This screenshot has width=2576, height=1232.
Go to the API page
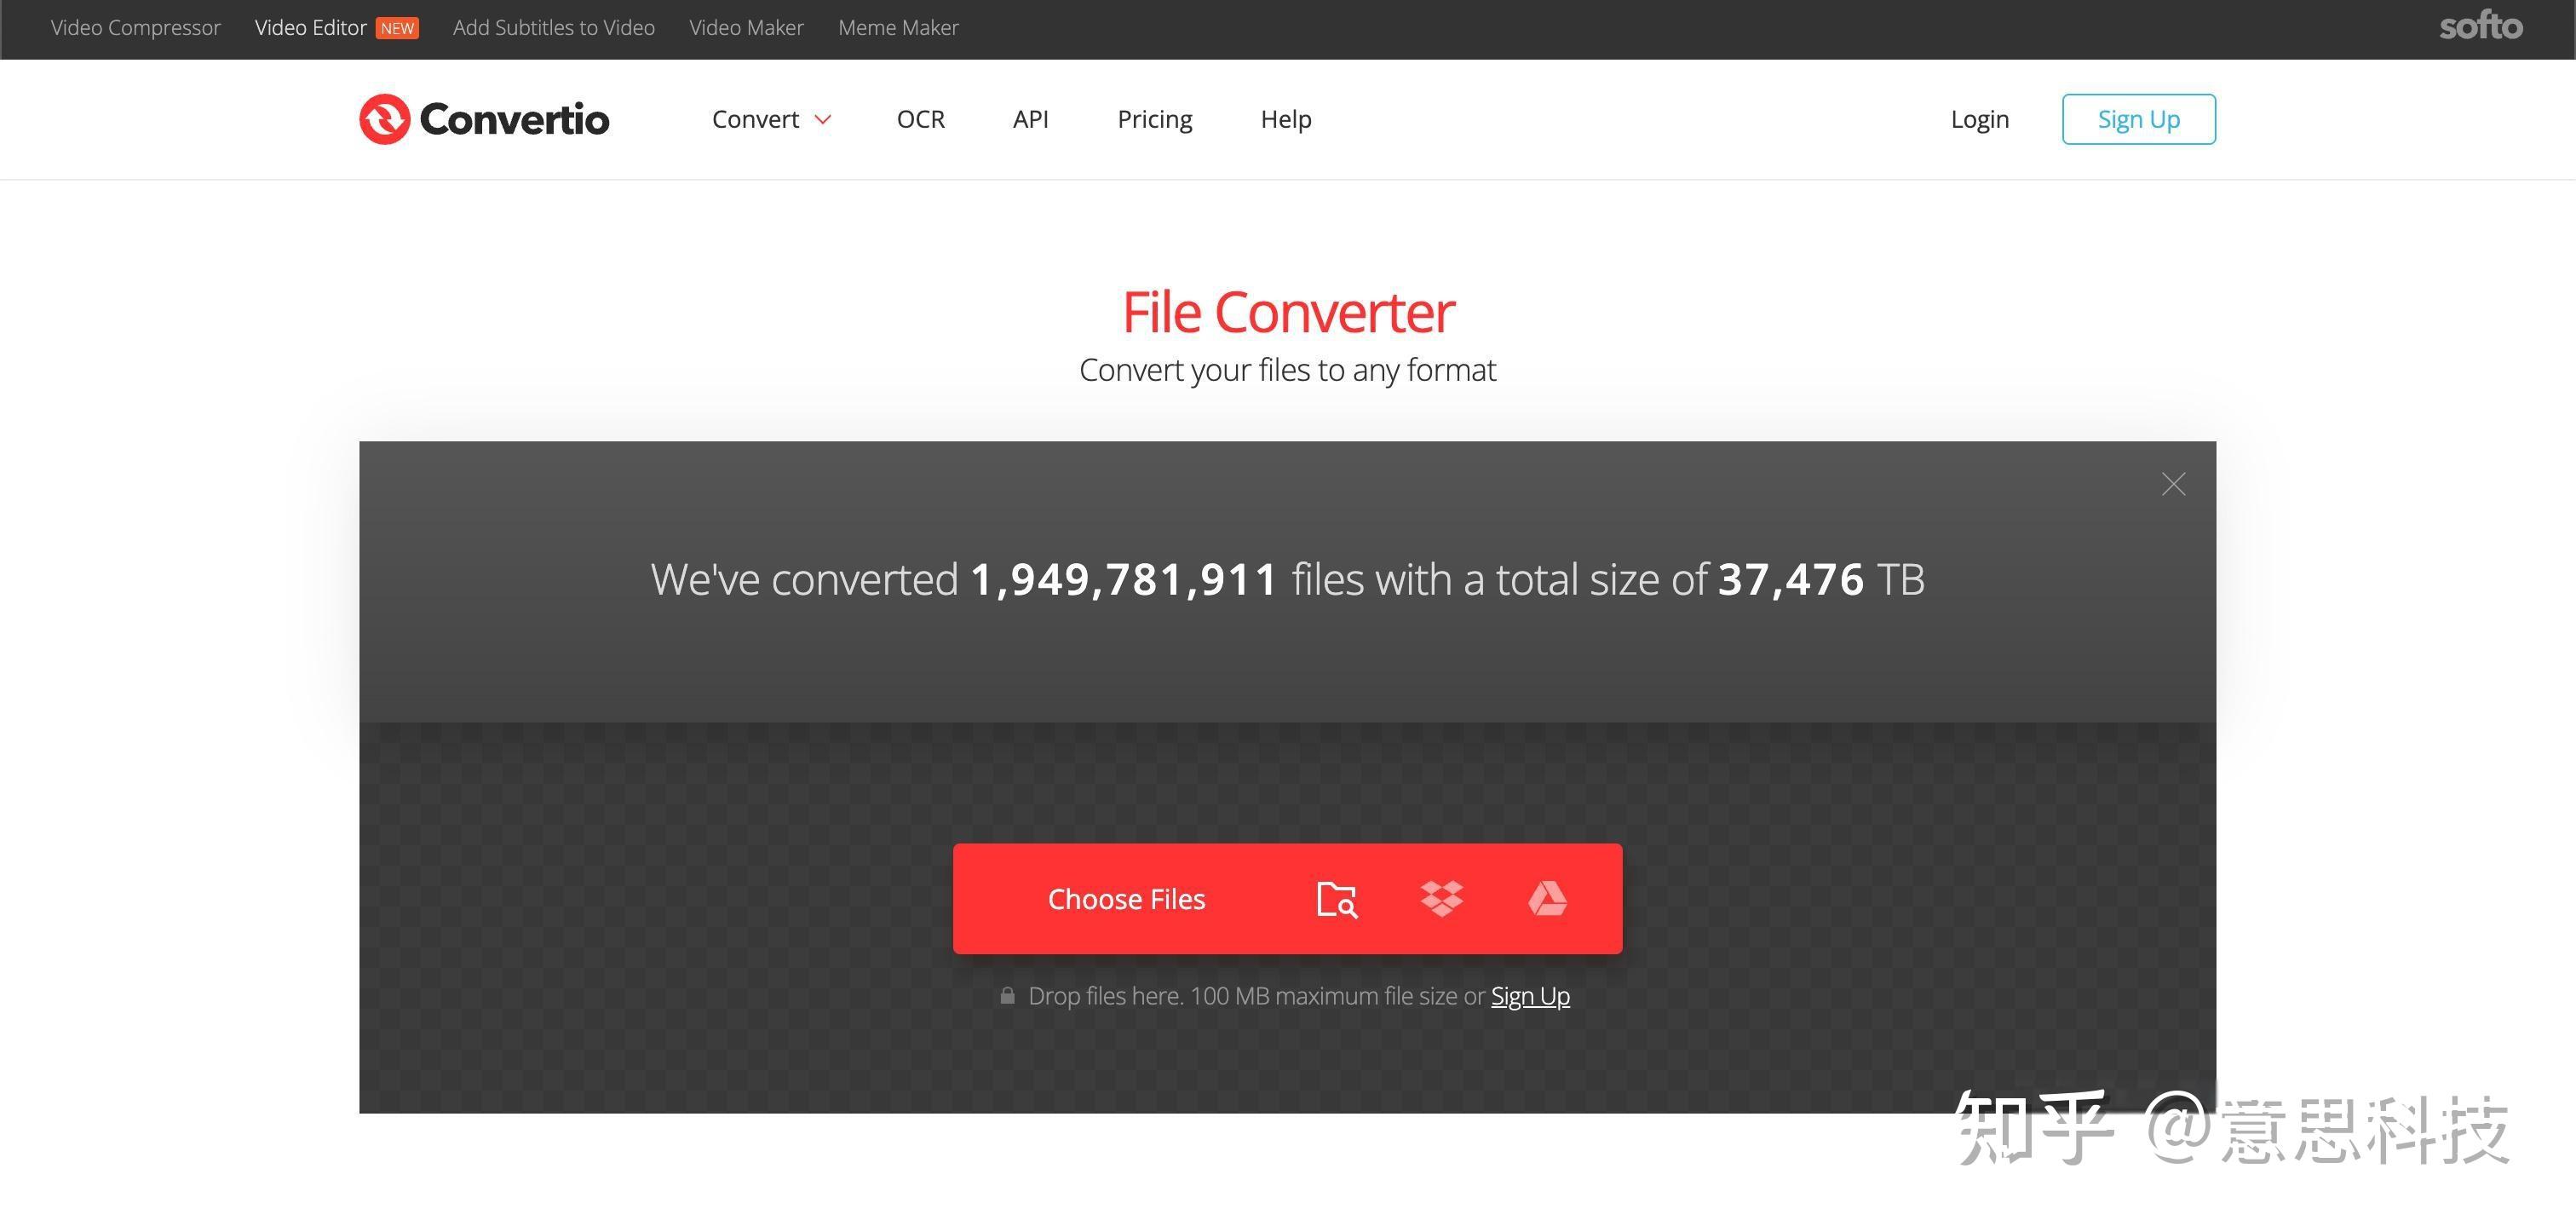pyautogui.click(x=1030, y=119)
